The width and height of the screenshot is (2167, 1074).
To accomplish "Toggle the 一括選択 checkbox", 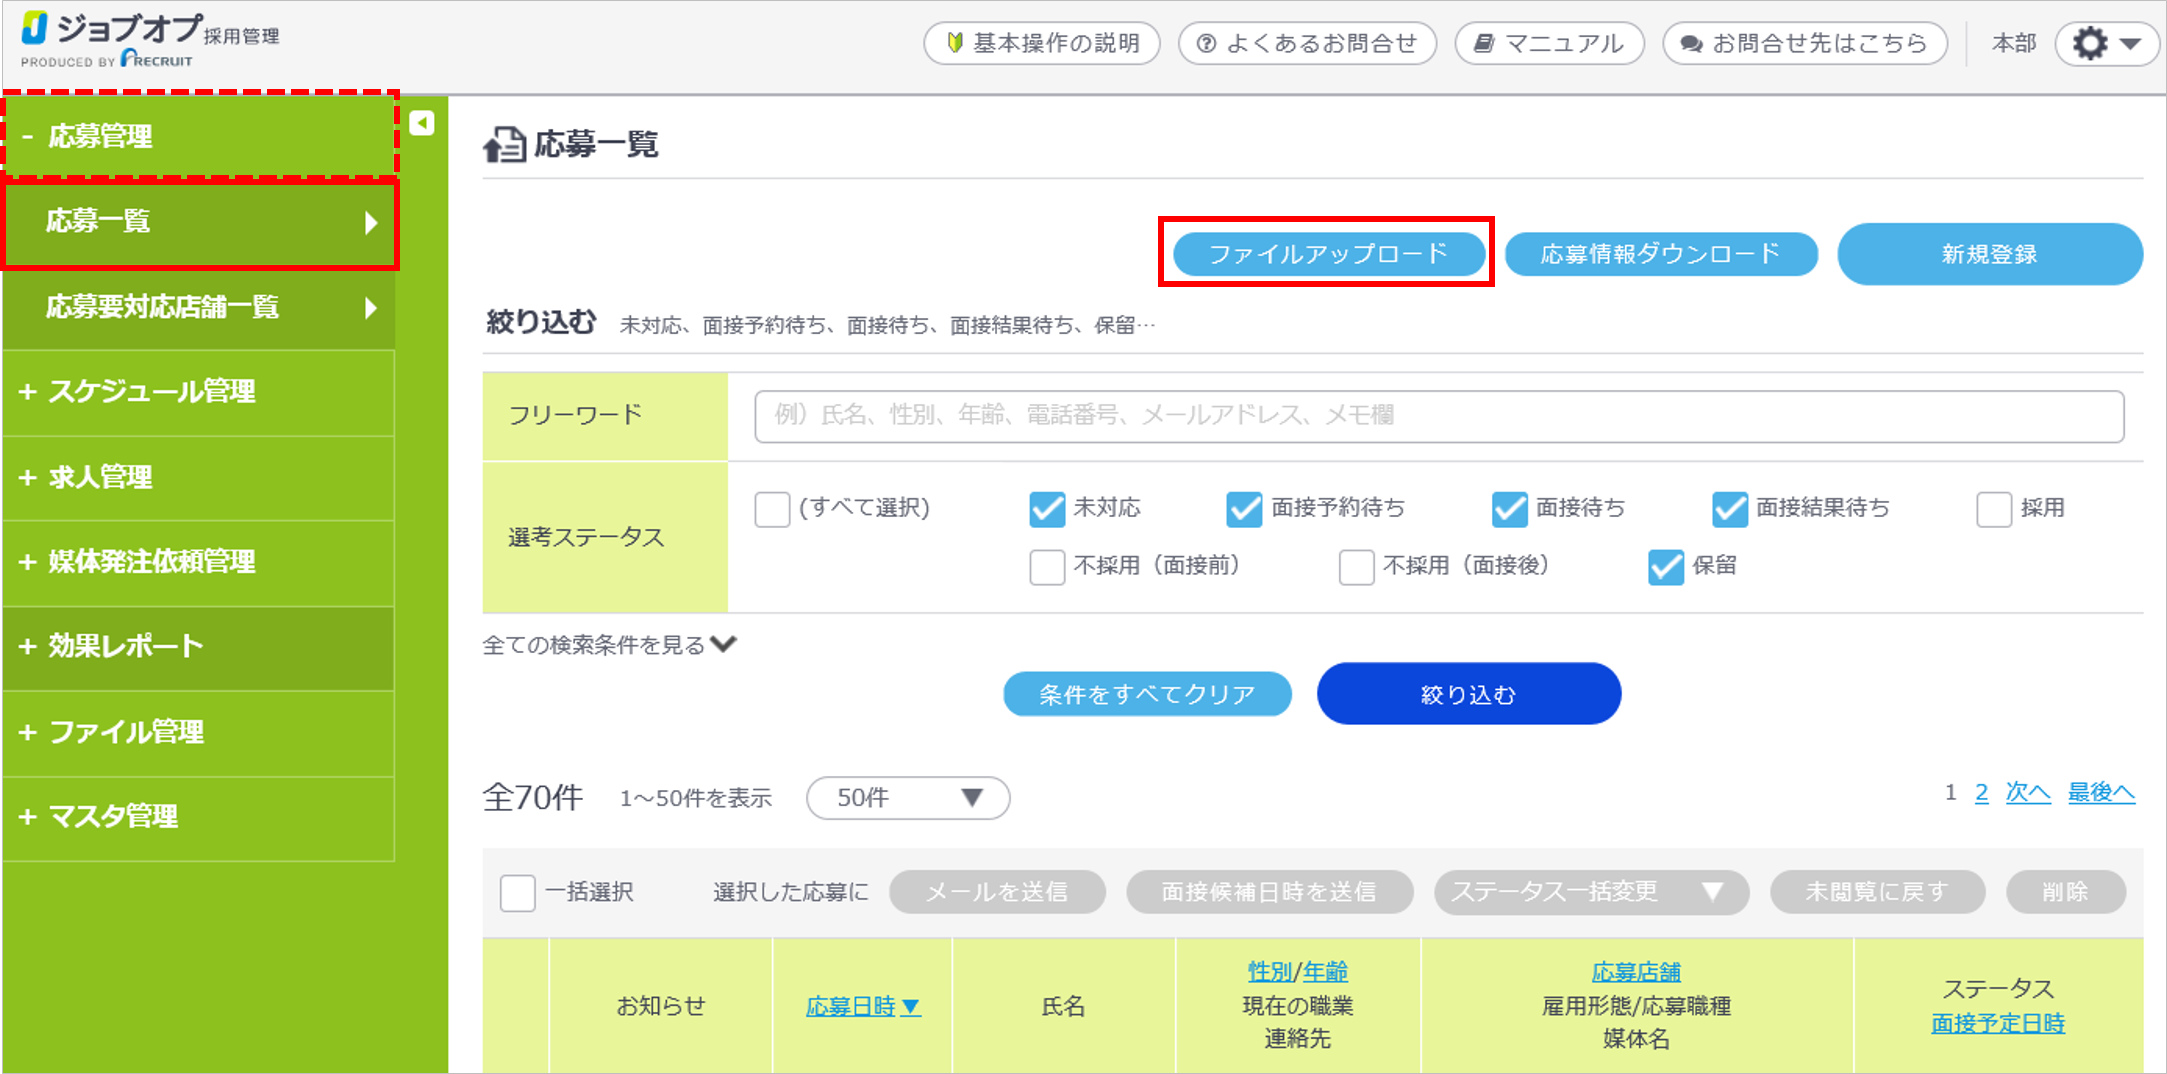I will click(x=518, y=892).
